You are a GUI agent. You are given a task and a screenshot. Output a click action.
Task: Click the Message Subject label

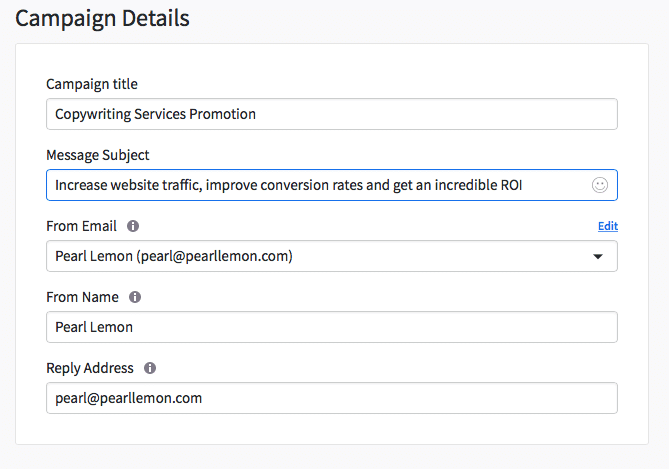click(98, 155)
